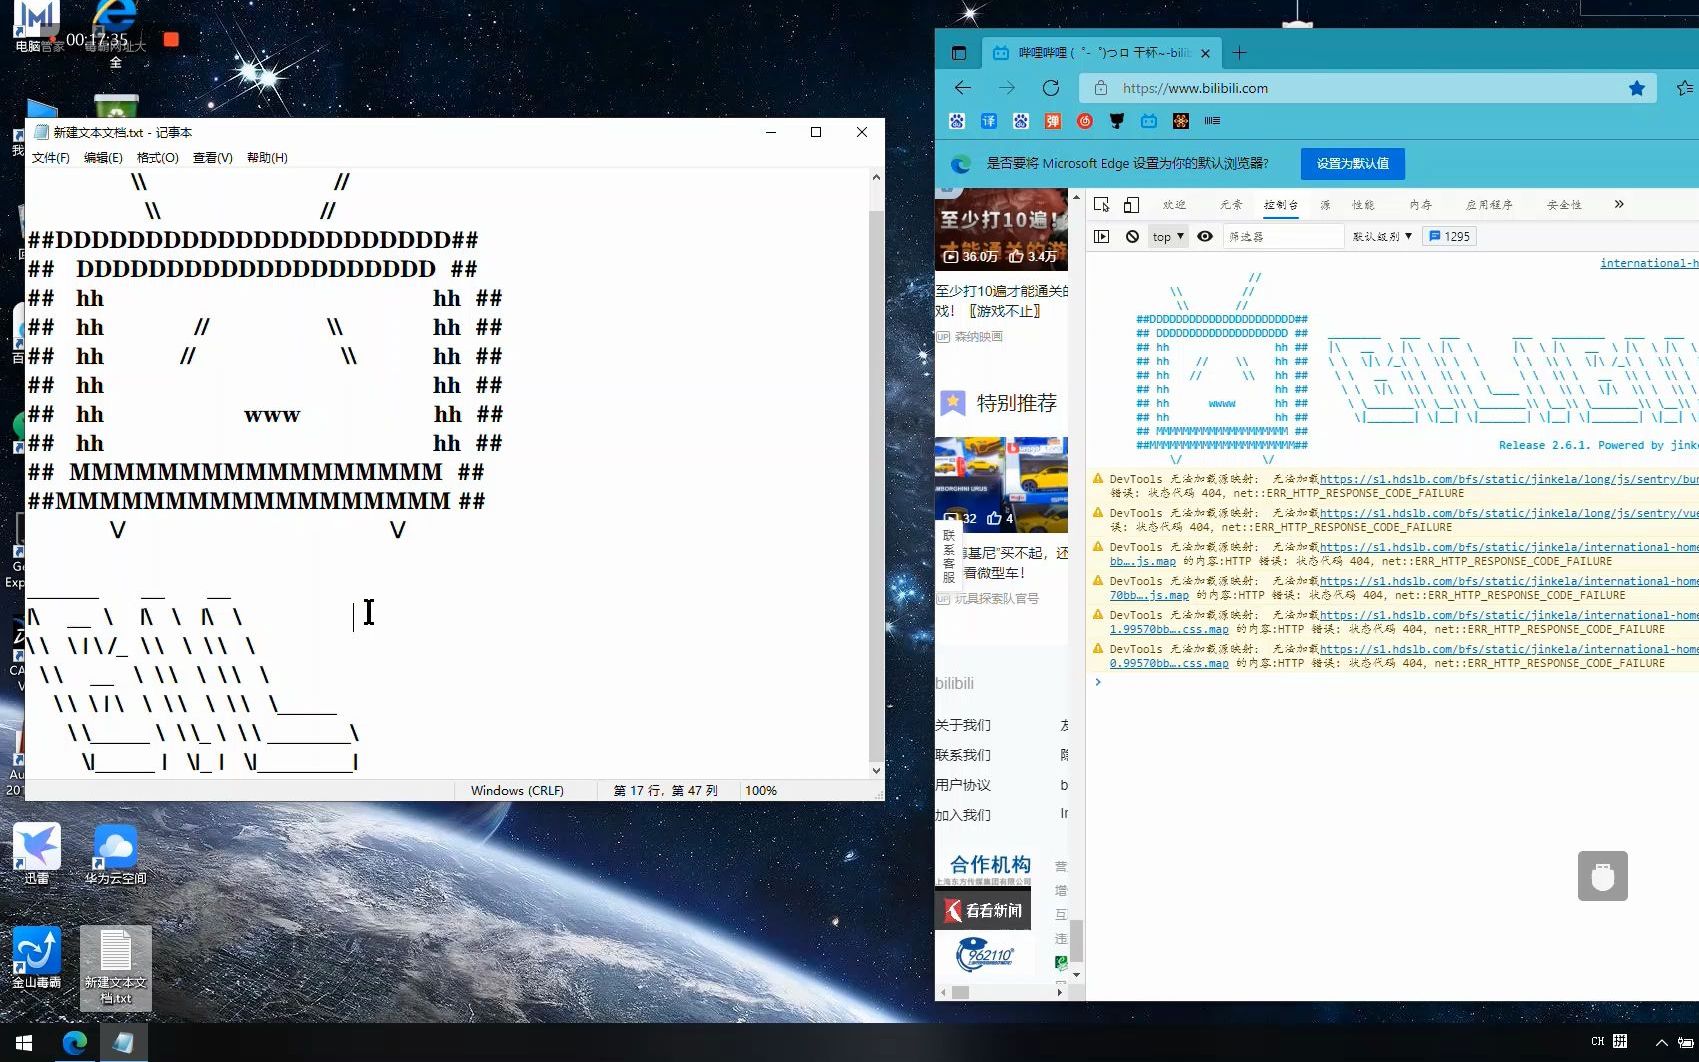Image resolution: width=1699 pixels, height=1062 pixels.
Task: Click the international-h source link in console
Action: [x=1649, y=263]
